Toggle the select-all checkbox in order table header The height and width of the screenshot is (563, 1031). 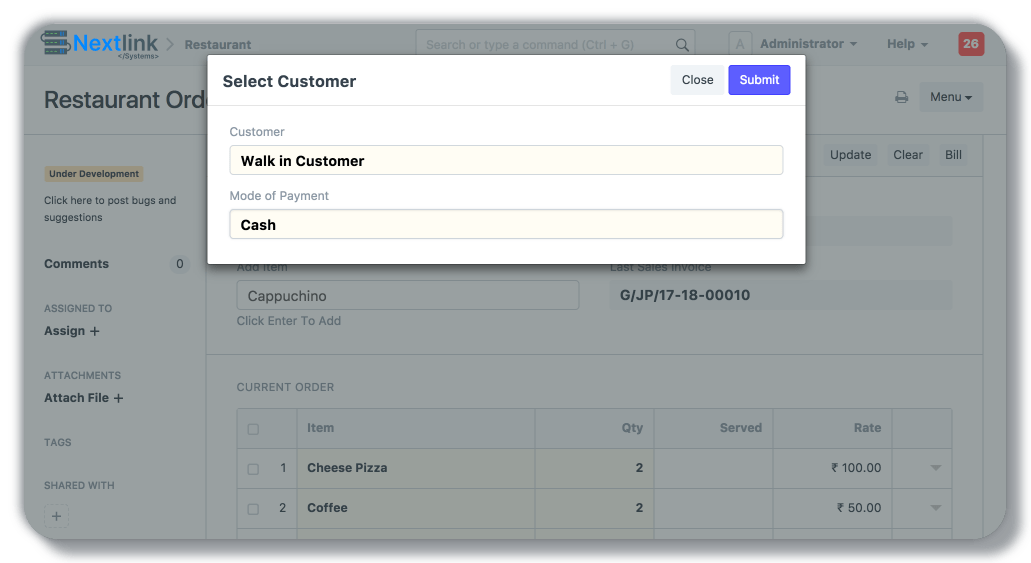click(253, 429)
